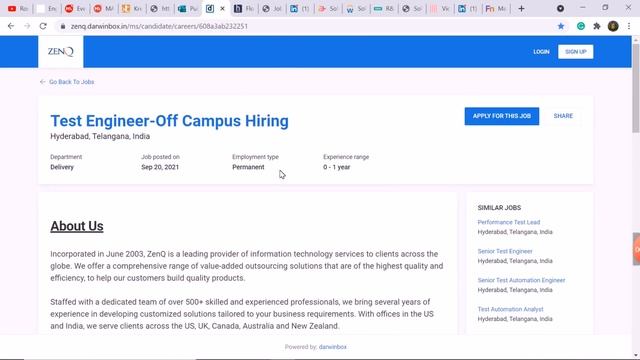
Task: Click the 'About Us' heading
Action: point(77,226)
